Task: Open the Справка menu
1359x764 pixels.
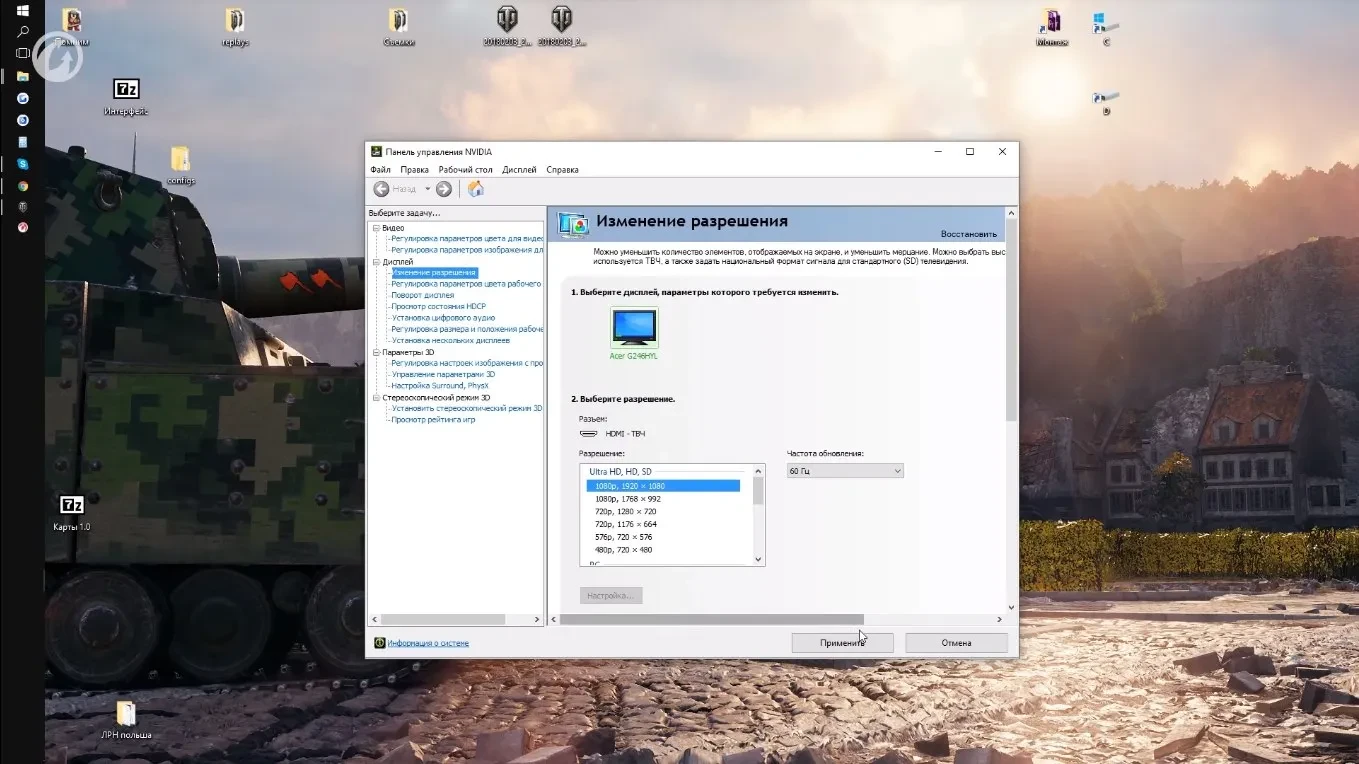Action: (x=562, y=170)
